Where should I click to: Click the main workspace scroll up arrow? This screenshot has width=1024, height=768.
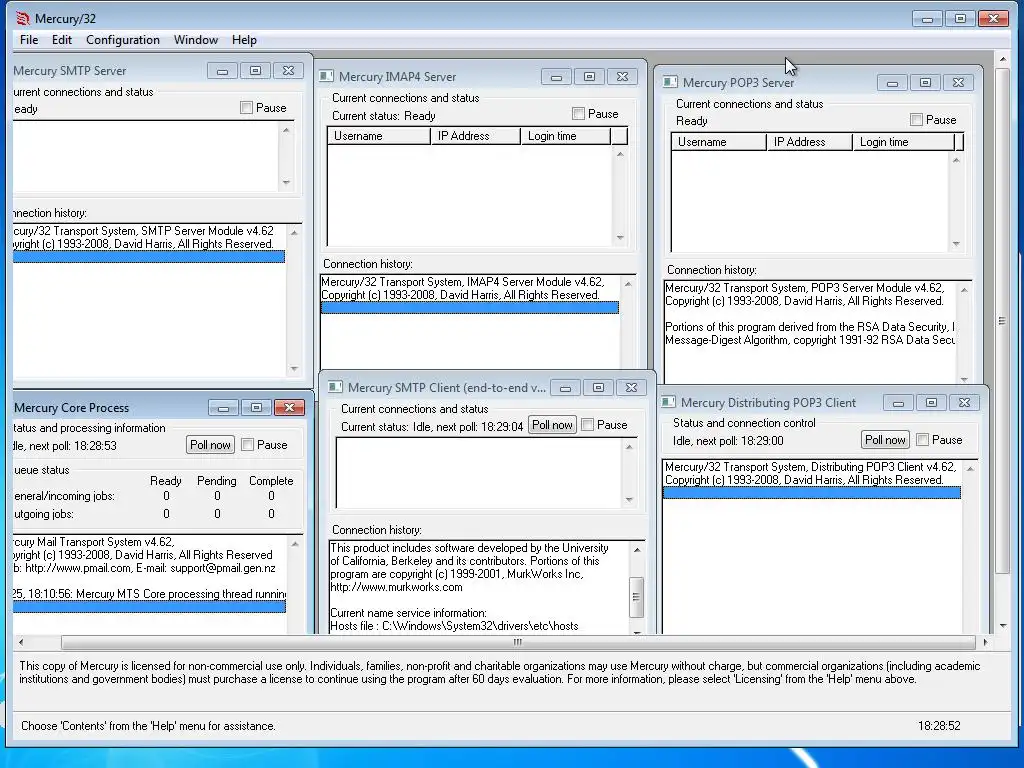[1002, 59]
